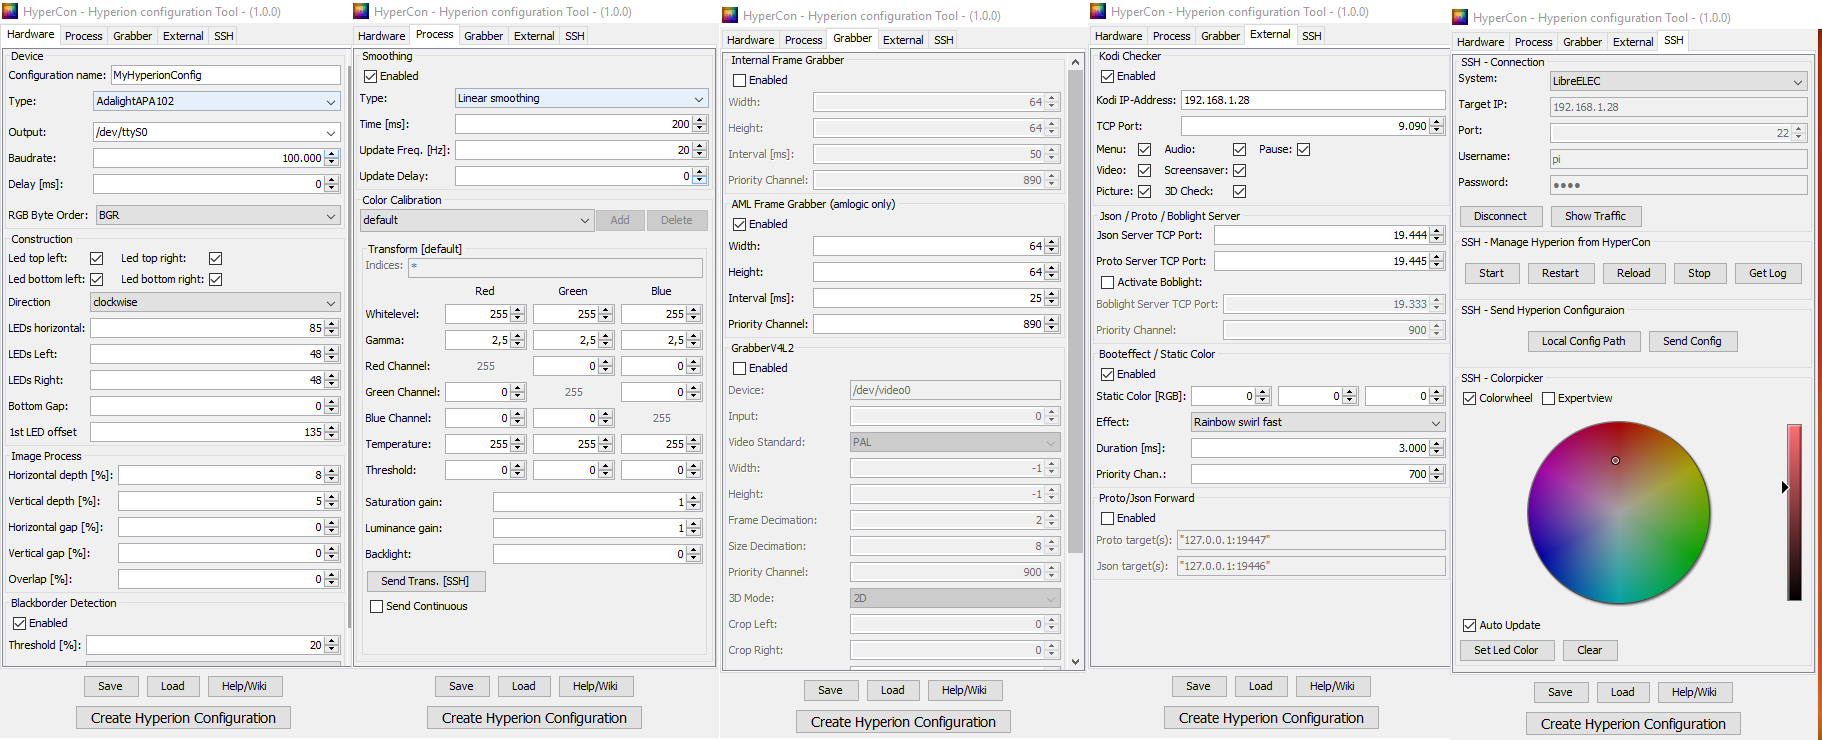Decrease Baudrate using the down arrow
Viewport: 1822px width, 740px height.
click(x=331, y=162)
